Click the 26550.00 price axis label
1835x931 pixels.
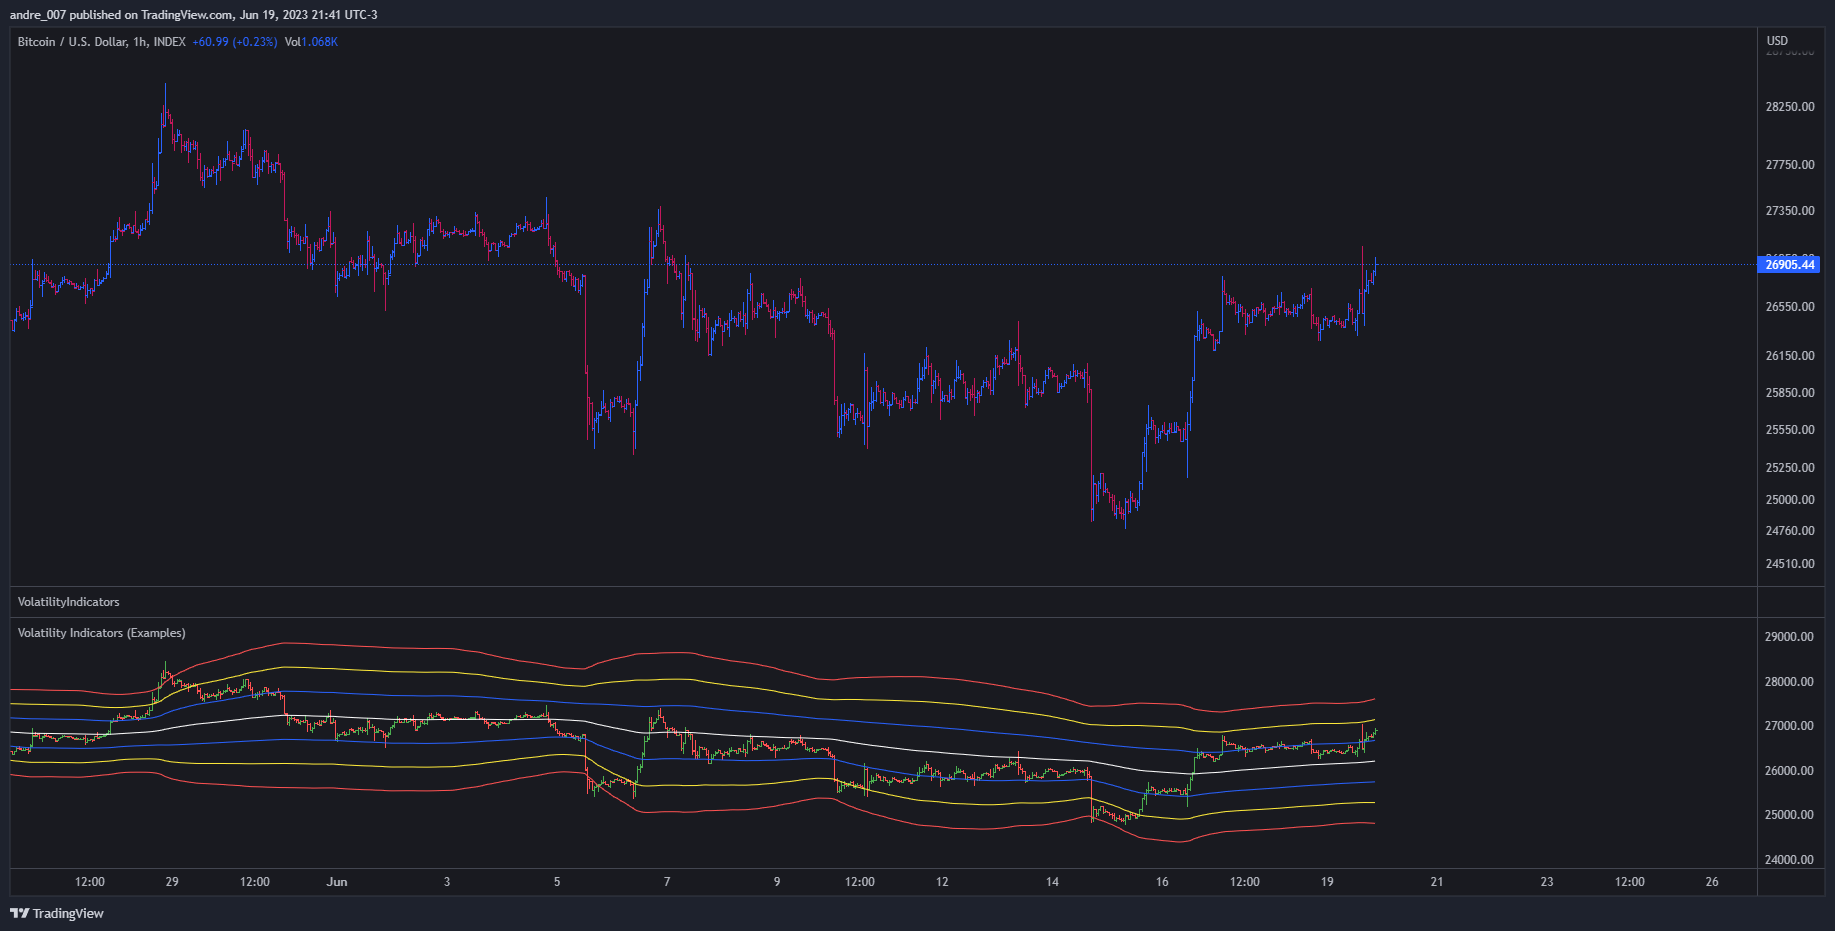pos(1790,307)
